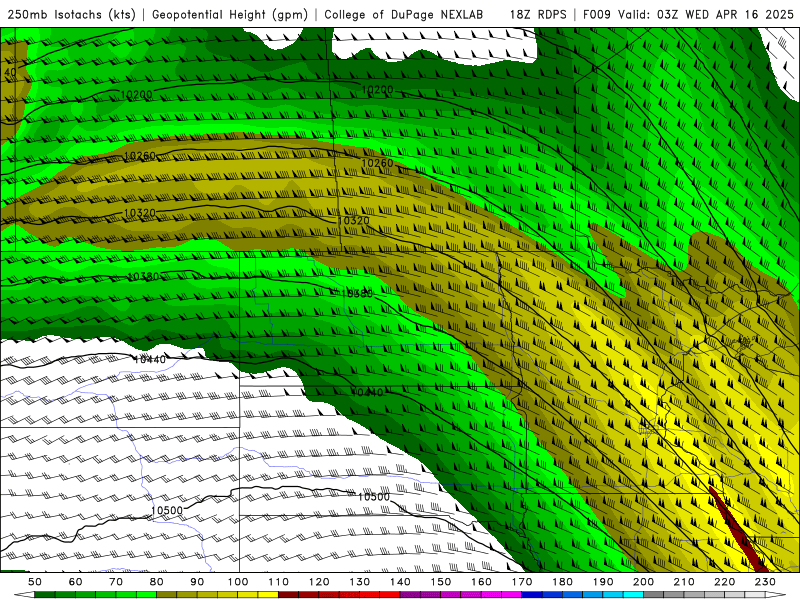
Task: Select the easternmost 10260 contour label
Action: coord(378,163)
